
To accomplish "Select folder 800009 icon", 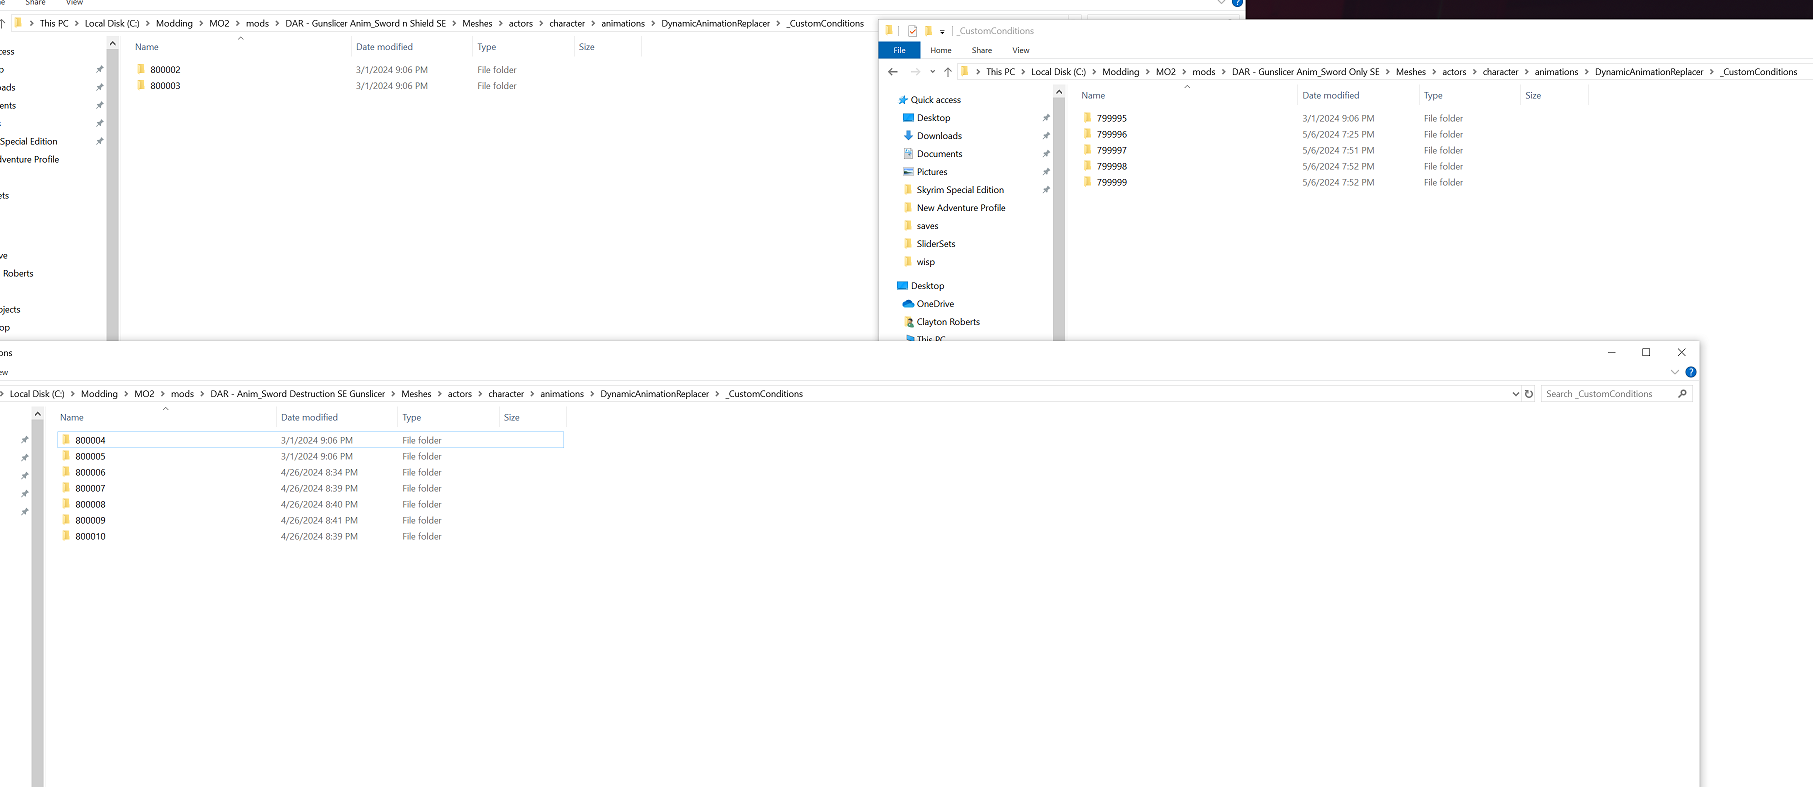I will coord(66,520).
